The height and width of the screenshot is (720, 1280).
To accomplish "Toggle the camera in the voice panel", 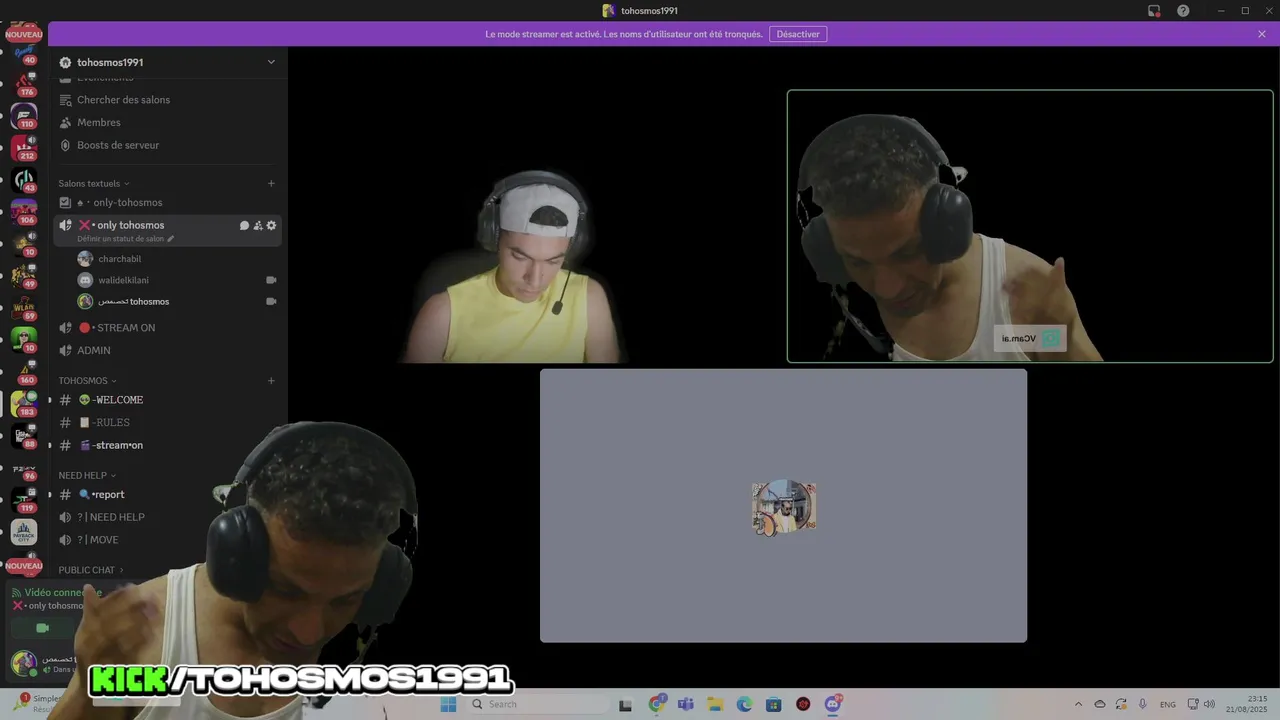I will [42, 628].
